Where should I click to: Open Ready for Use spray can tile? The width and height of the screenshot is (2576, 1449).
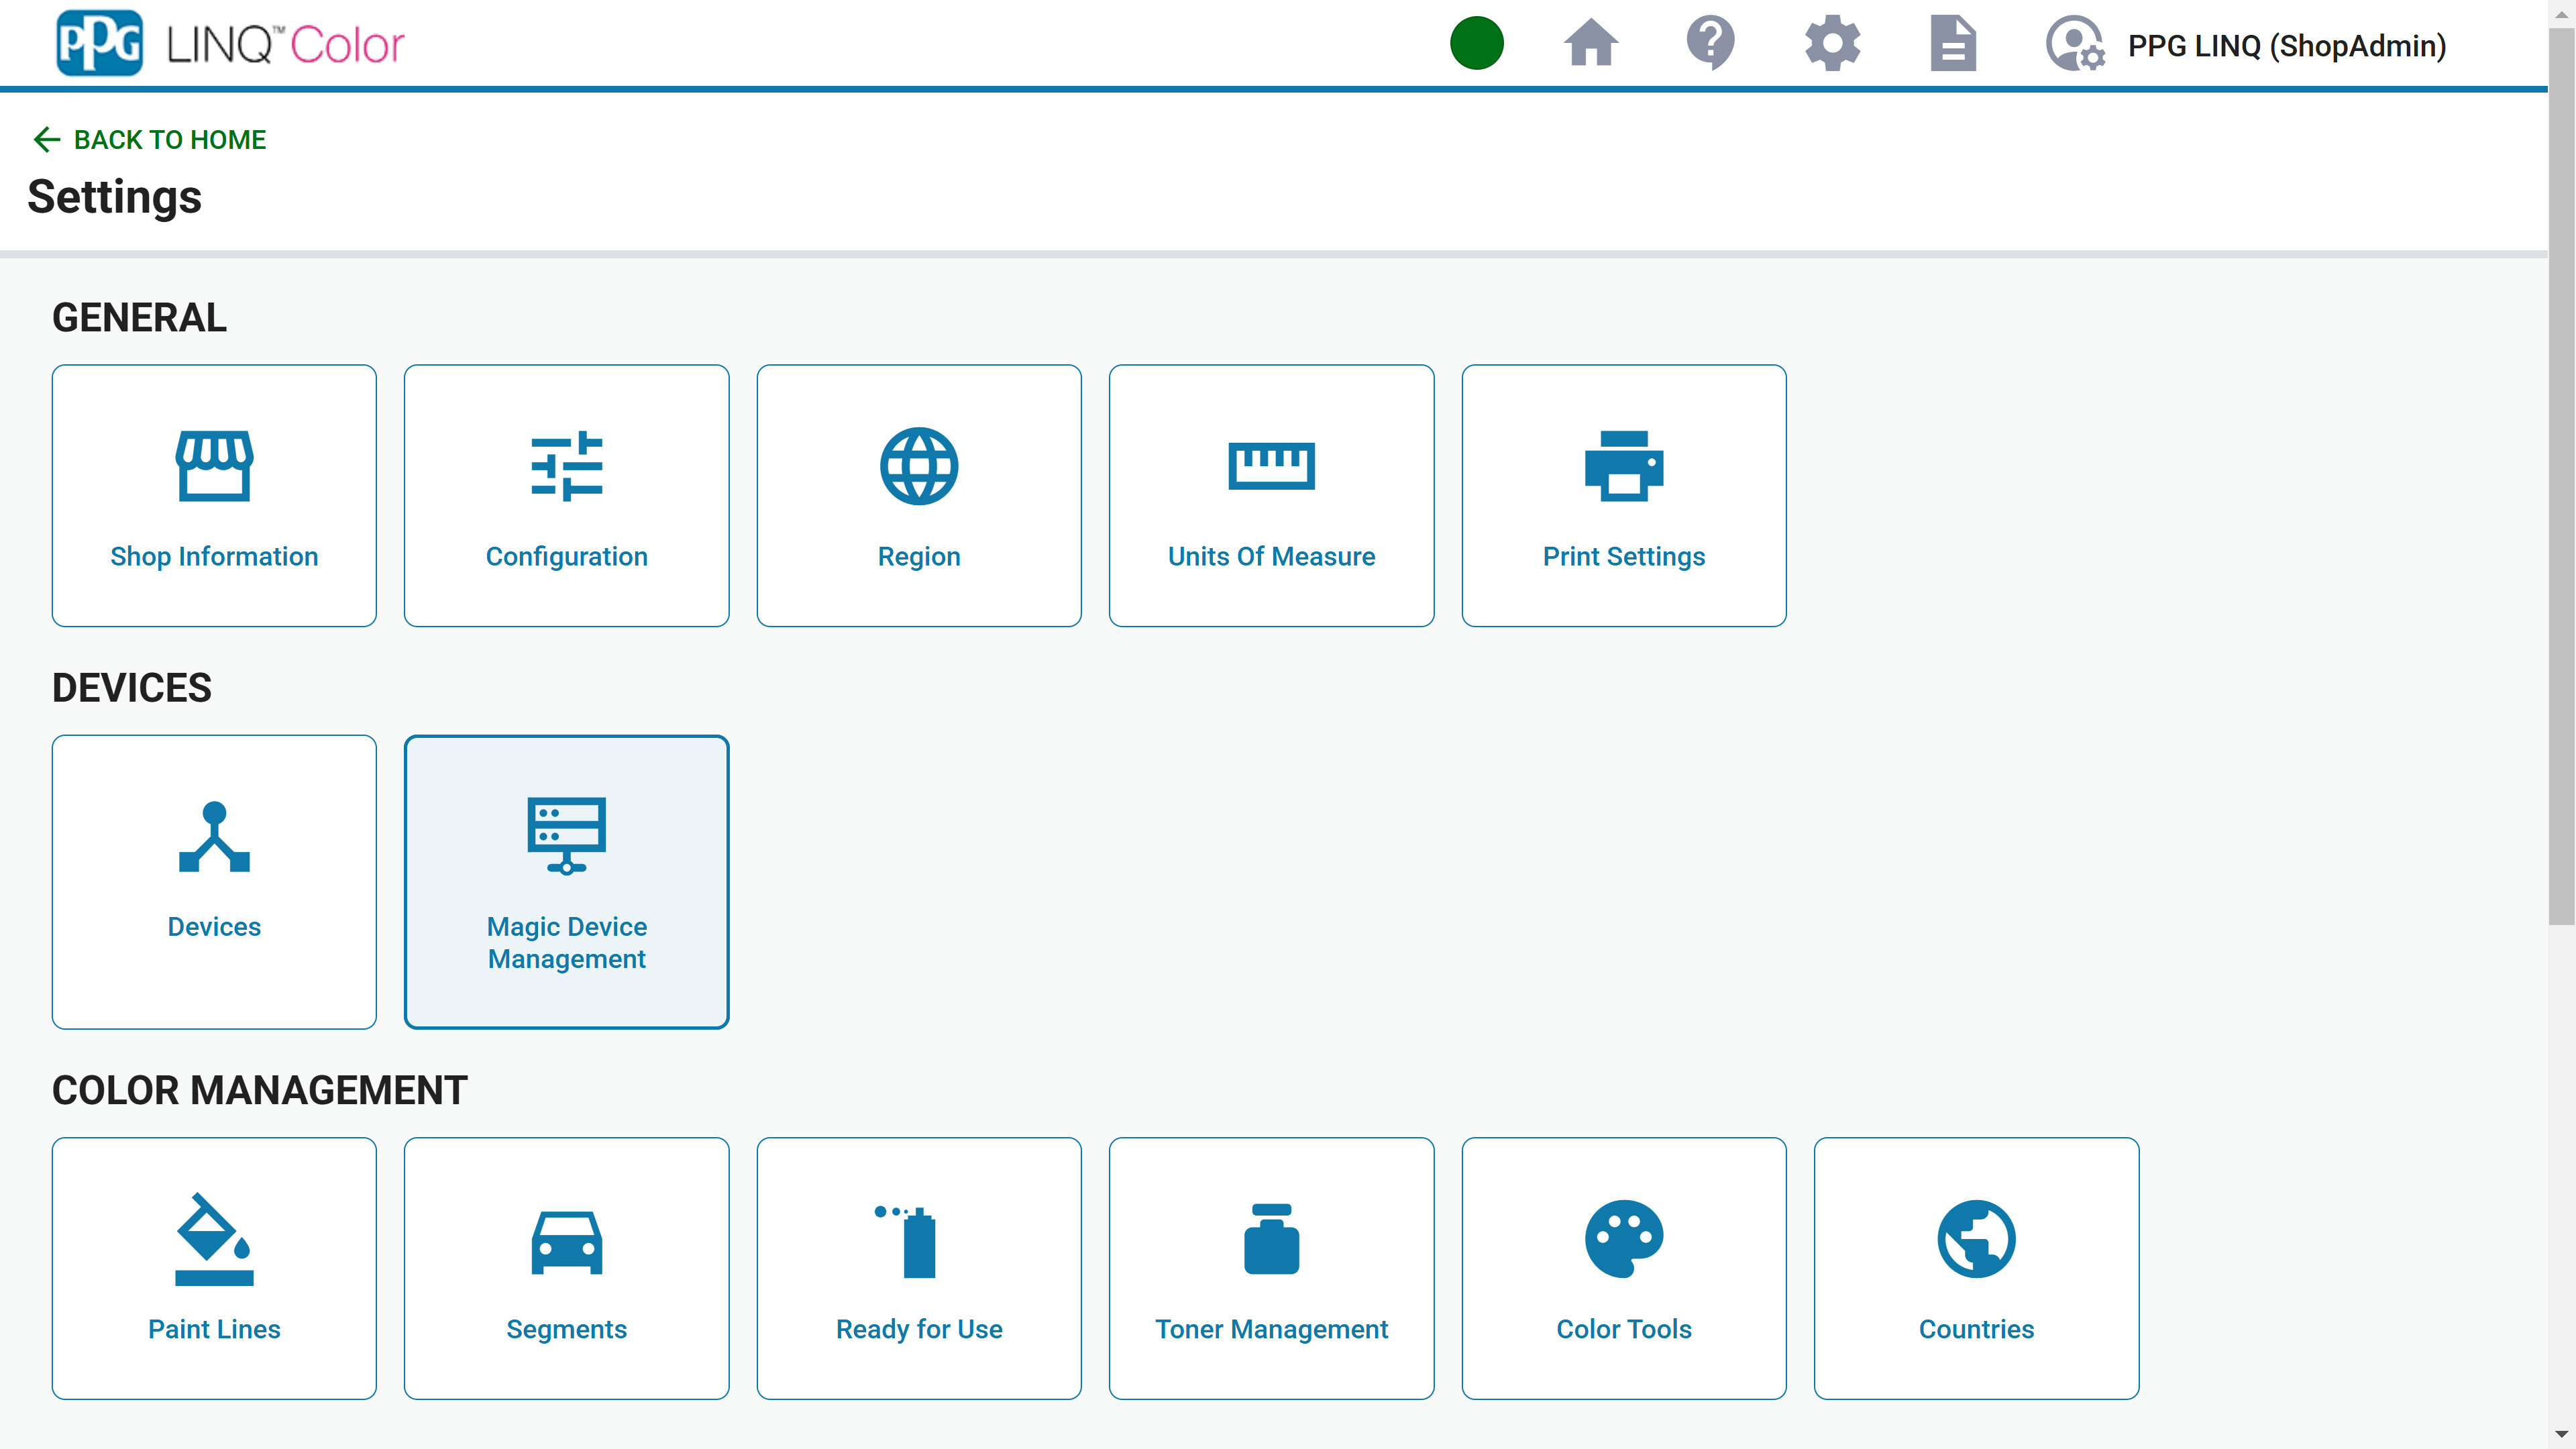pos(918,1267)
